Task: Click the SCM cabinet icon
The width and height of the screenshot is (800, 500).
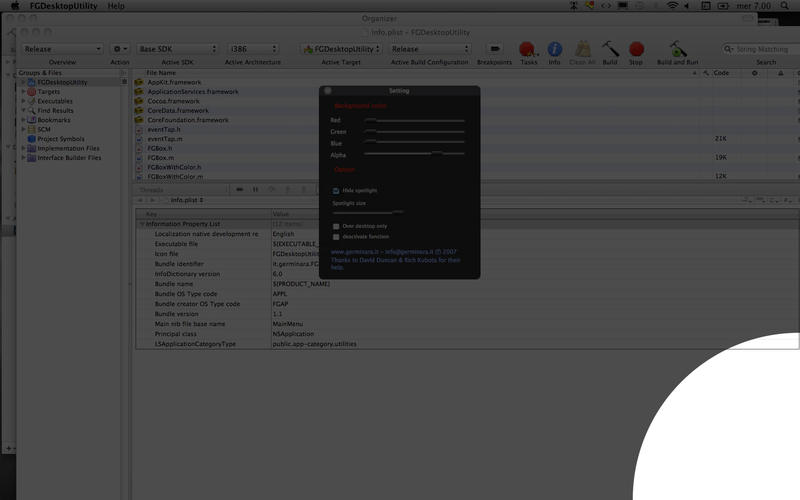Action: (x=32, y=130)
